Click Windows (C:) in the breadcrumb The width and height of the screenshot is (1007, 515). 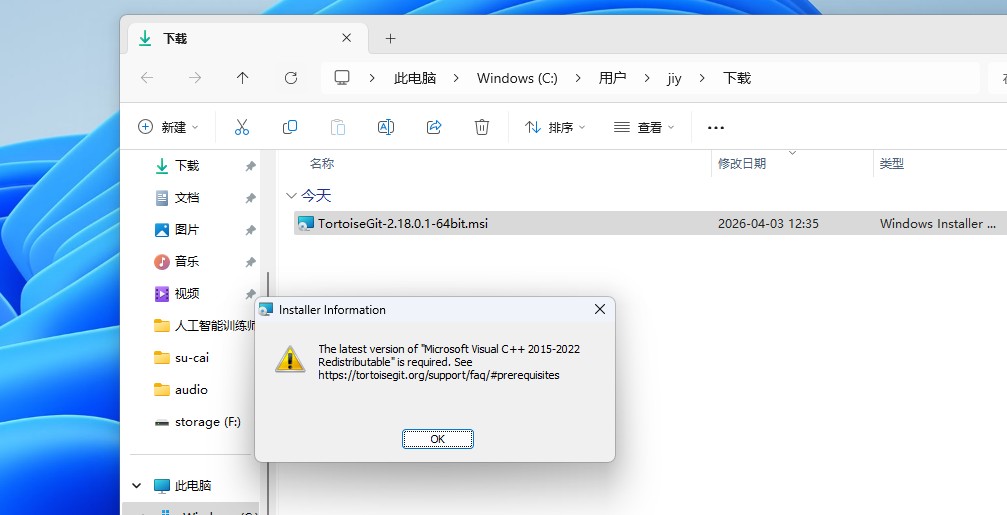tap(517, 78)
